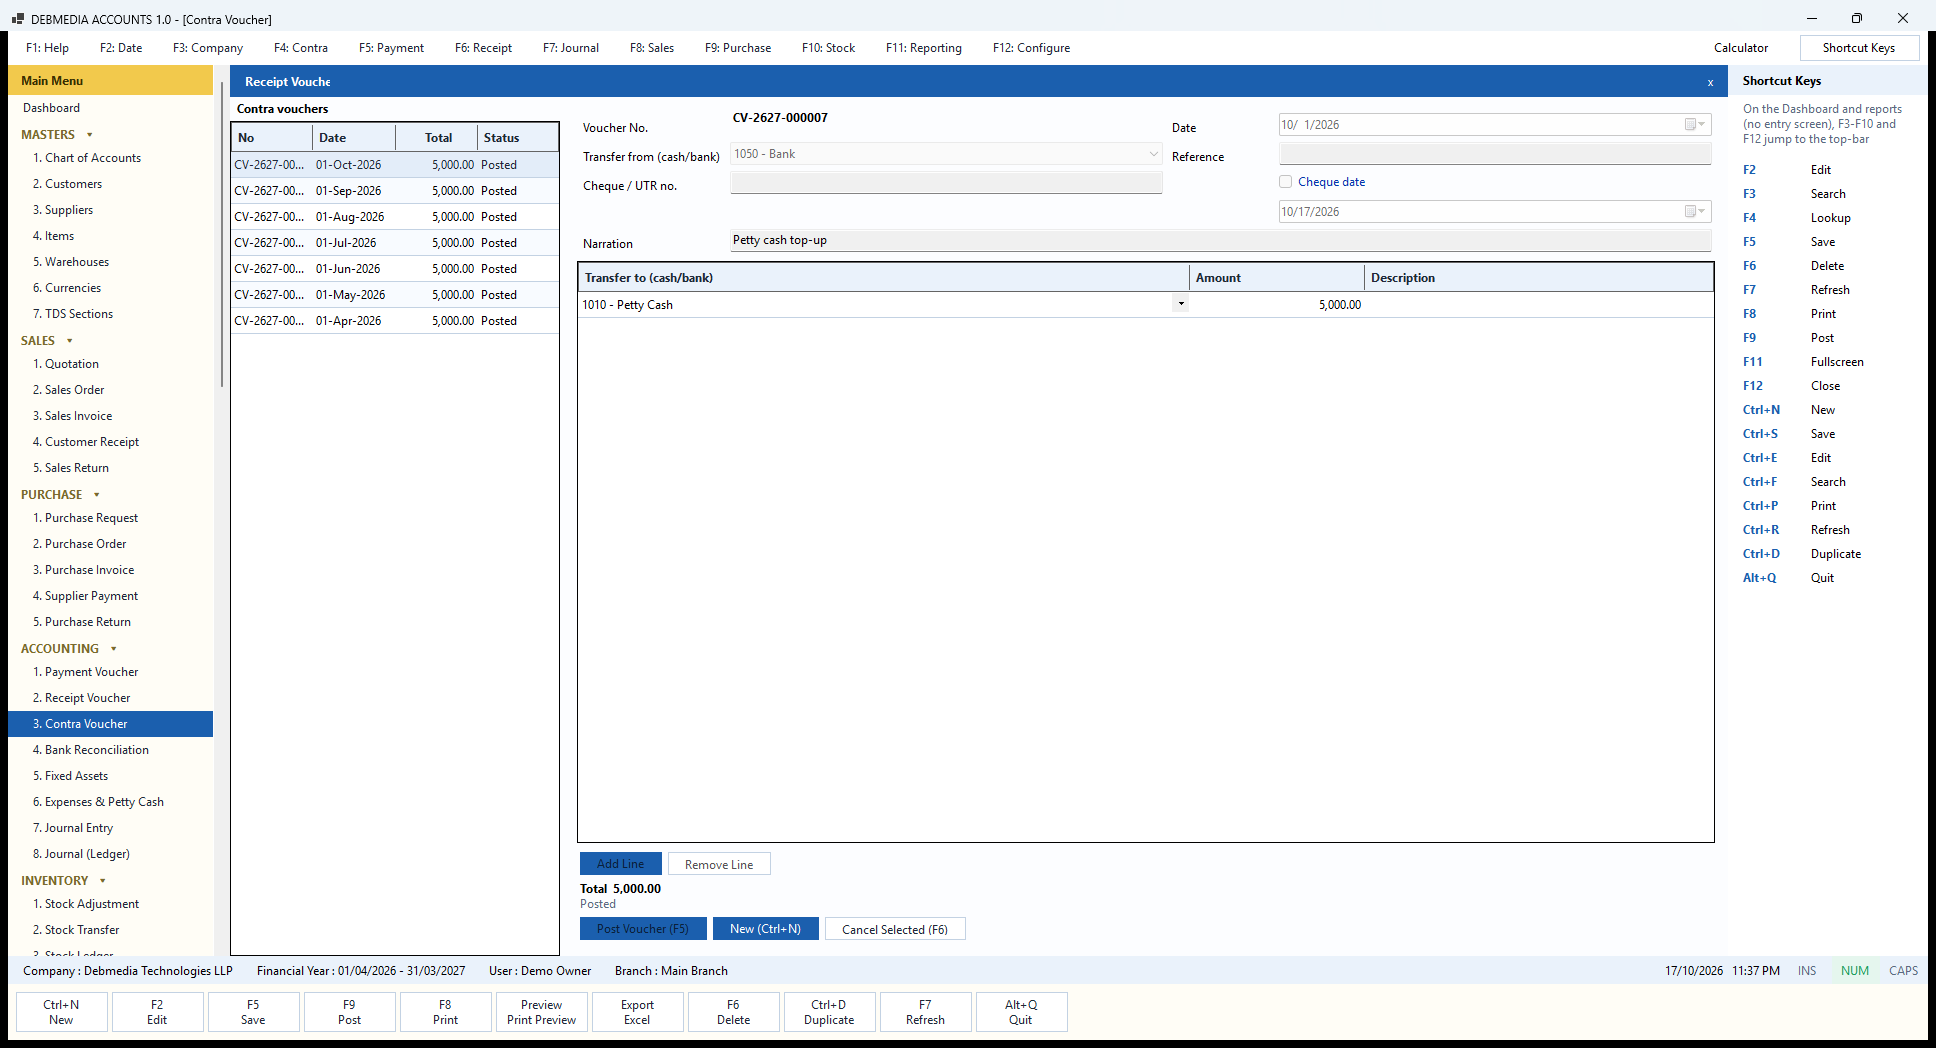This screenshot has height=1048, width=1936.
Task: Click the F2 Edit toolbar button
Action: click(x=157, y=1012)
